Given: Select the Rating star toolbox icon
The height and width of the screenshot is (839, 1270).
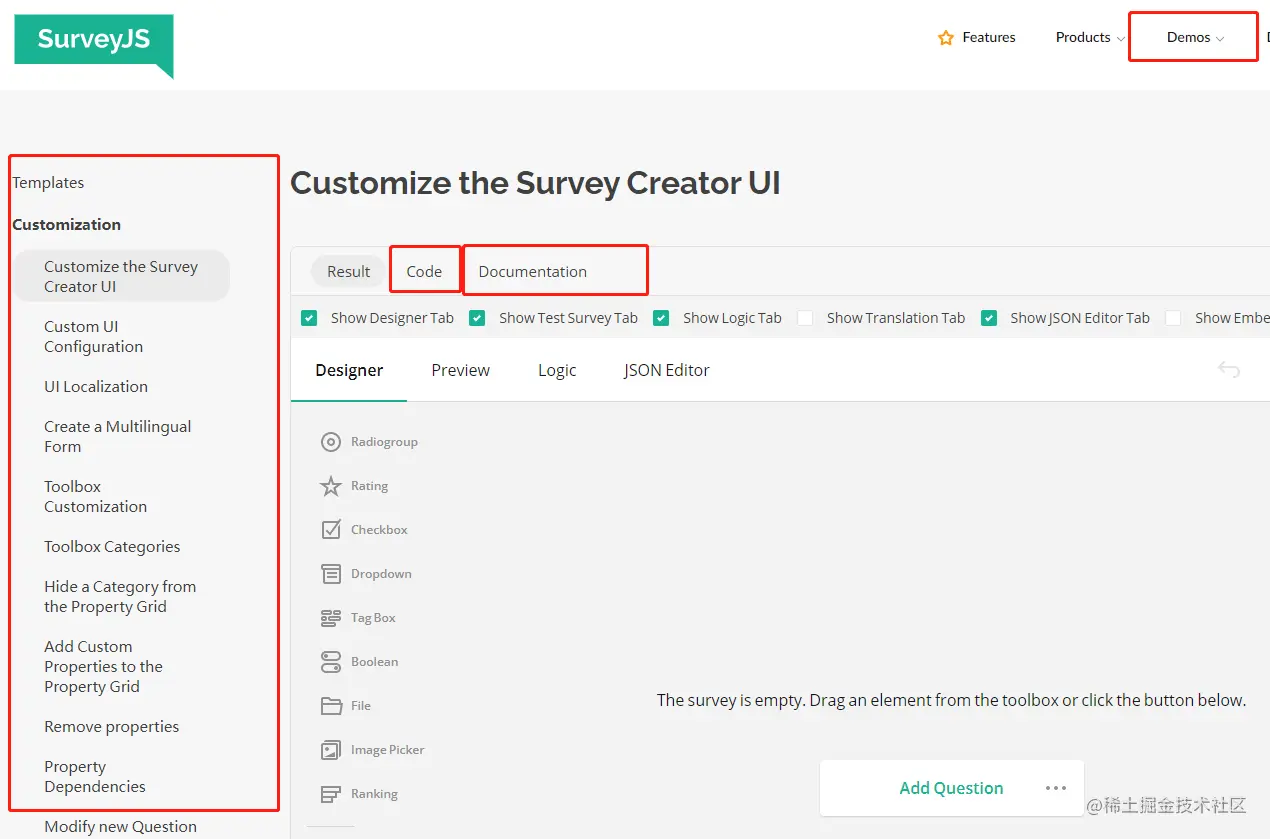Looking at the screenshot, I should click(x=331, y=486).
